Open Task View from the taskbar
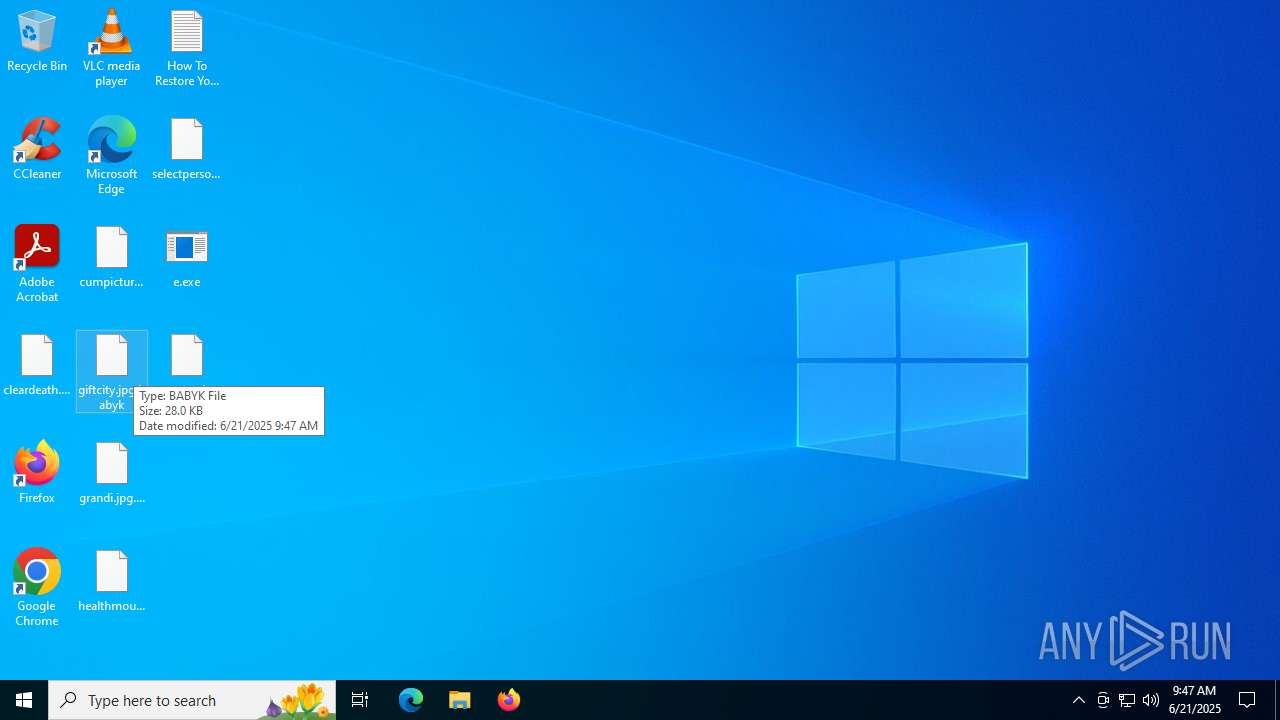Viewport: 1280px width, 720px height. click(x=360, y=700)
